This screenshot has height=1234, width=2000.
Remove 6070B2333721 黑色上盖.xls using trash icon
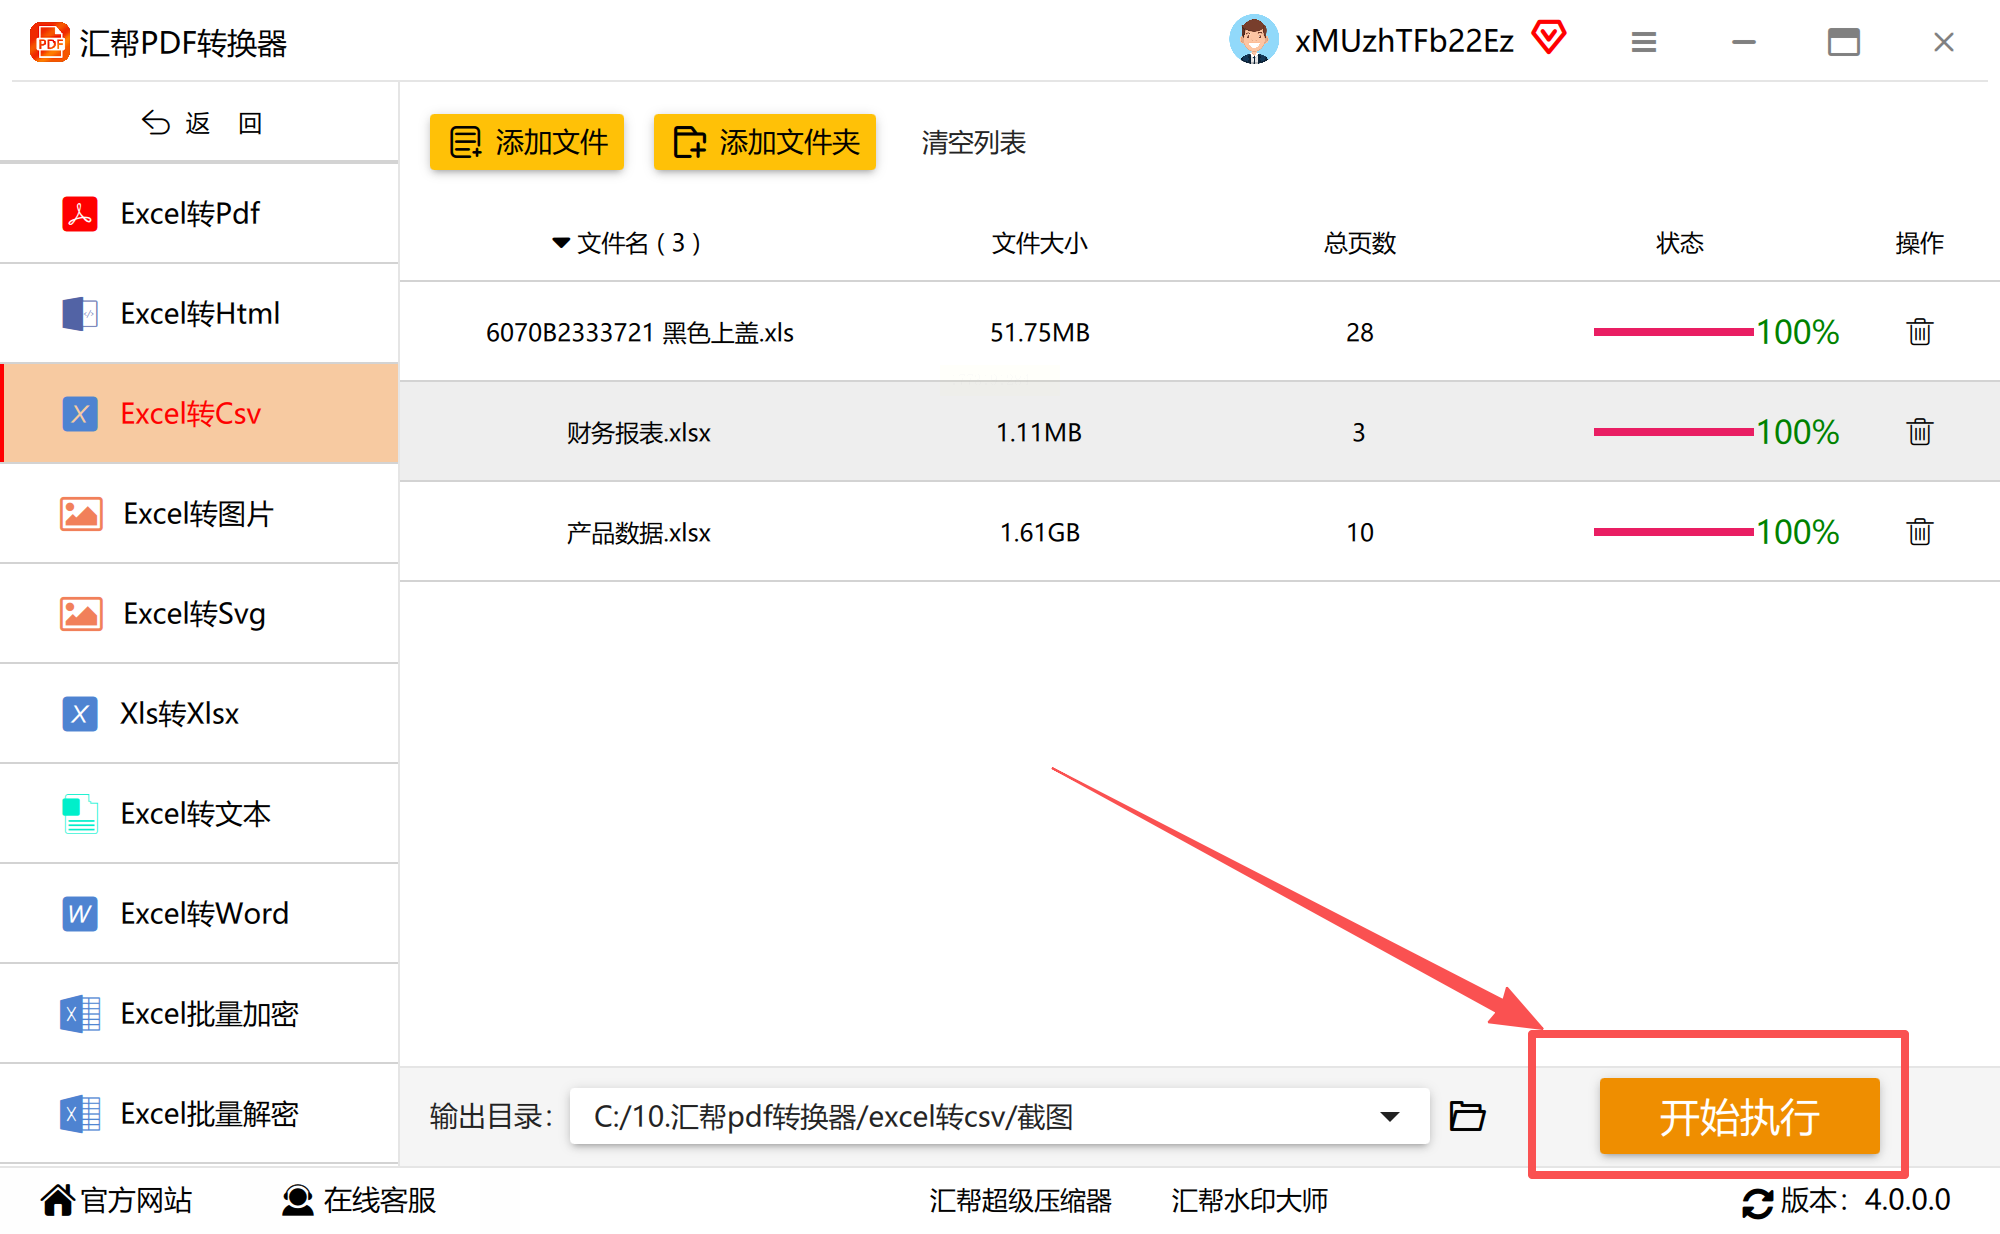coord(1919,332)
